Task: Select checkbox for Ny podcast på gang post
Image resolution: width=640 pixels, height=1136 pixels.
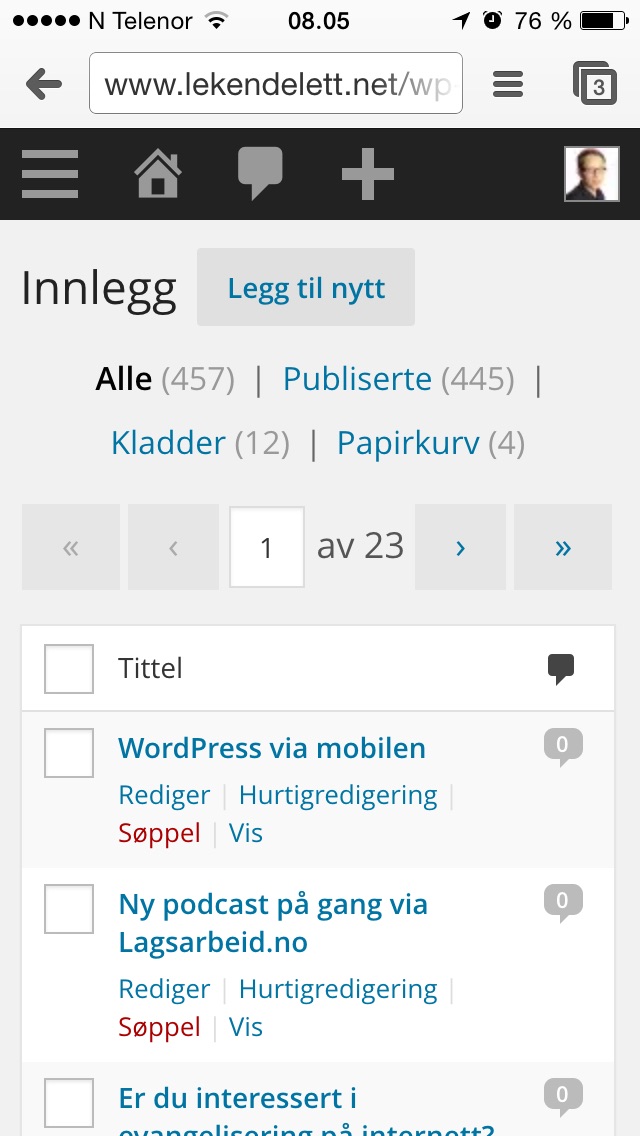Action: [x=69, y=909]
